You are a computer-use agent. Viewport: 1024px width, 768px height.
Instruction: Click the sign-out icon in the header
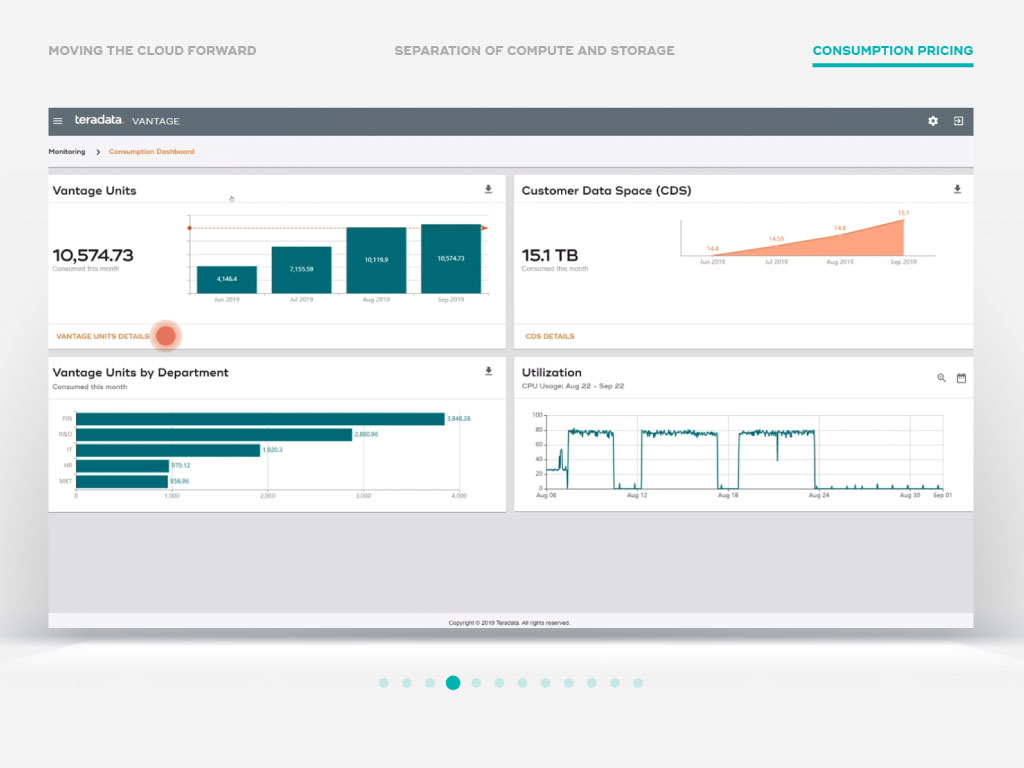tap(958, 120)
